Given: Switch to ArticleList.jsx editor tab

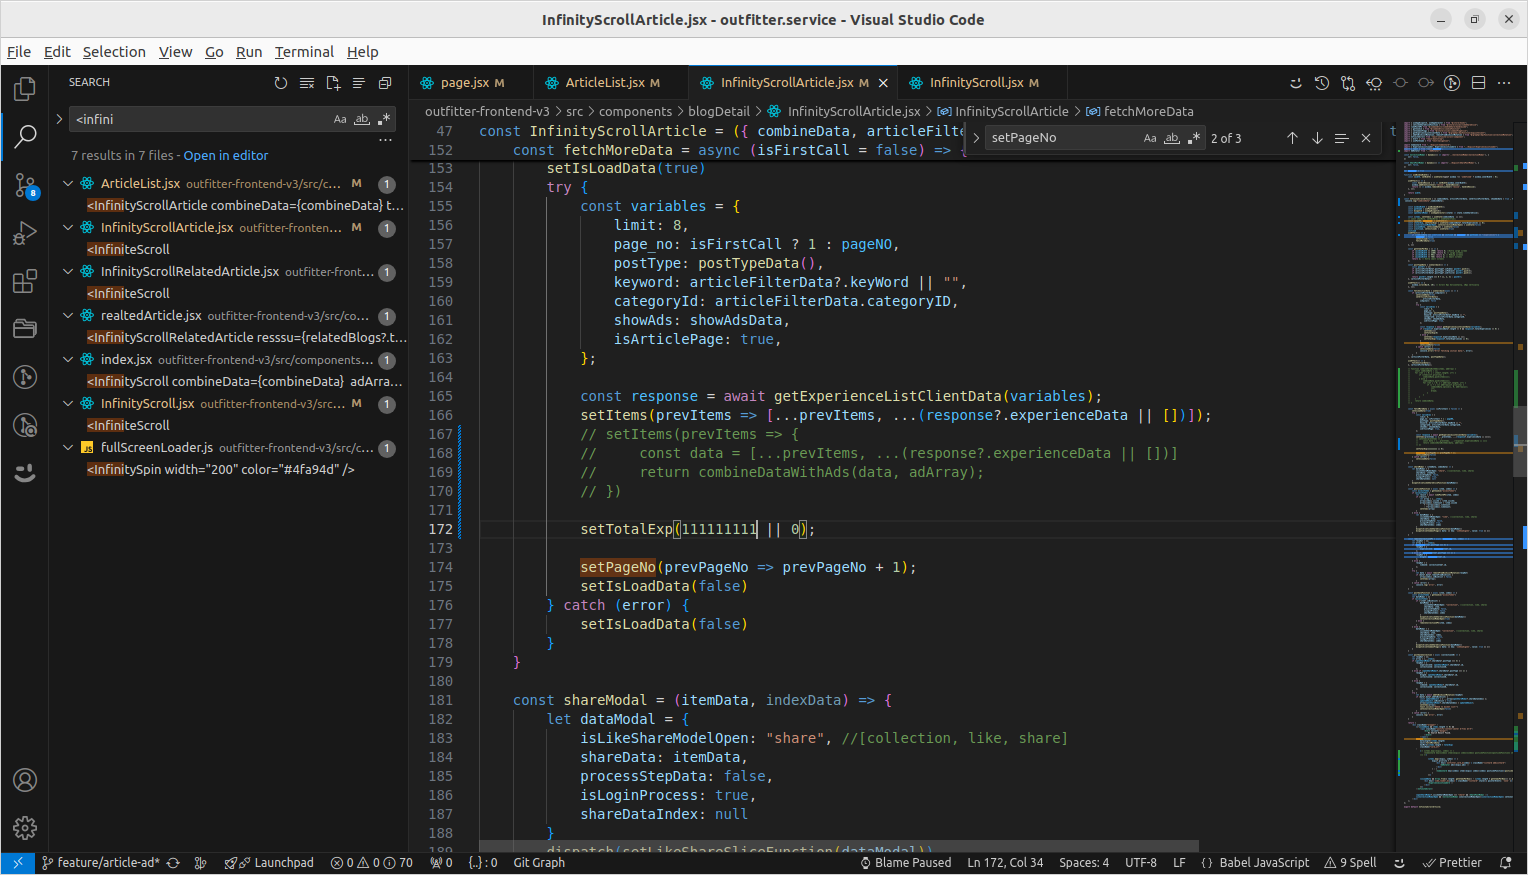Looking at the screenshot, I should coord(604,83).
